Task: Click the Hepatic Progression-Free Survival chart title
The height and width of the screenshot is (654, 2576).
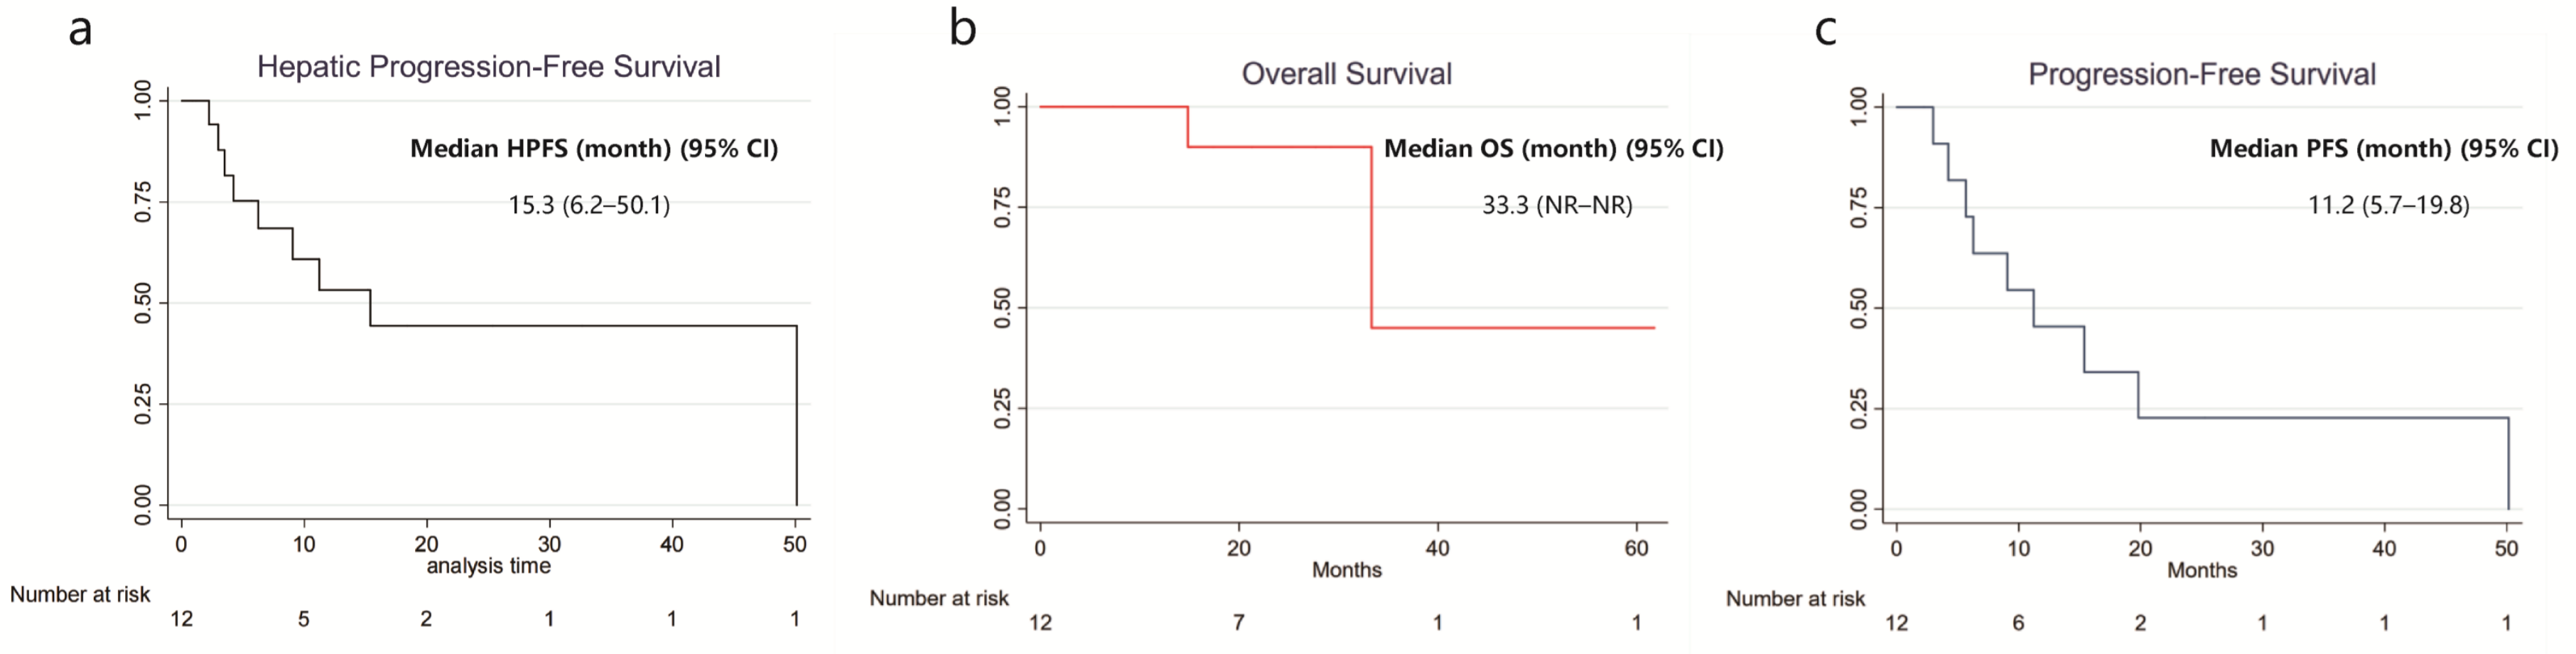Action: tap(488, 67)
